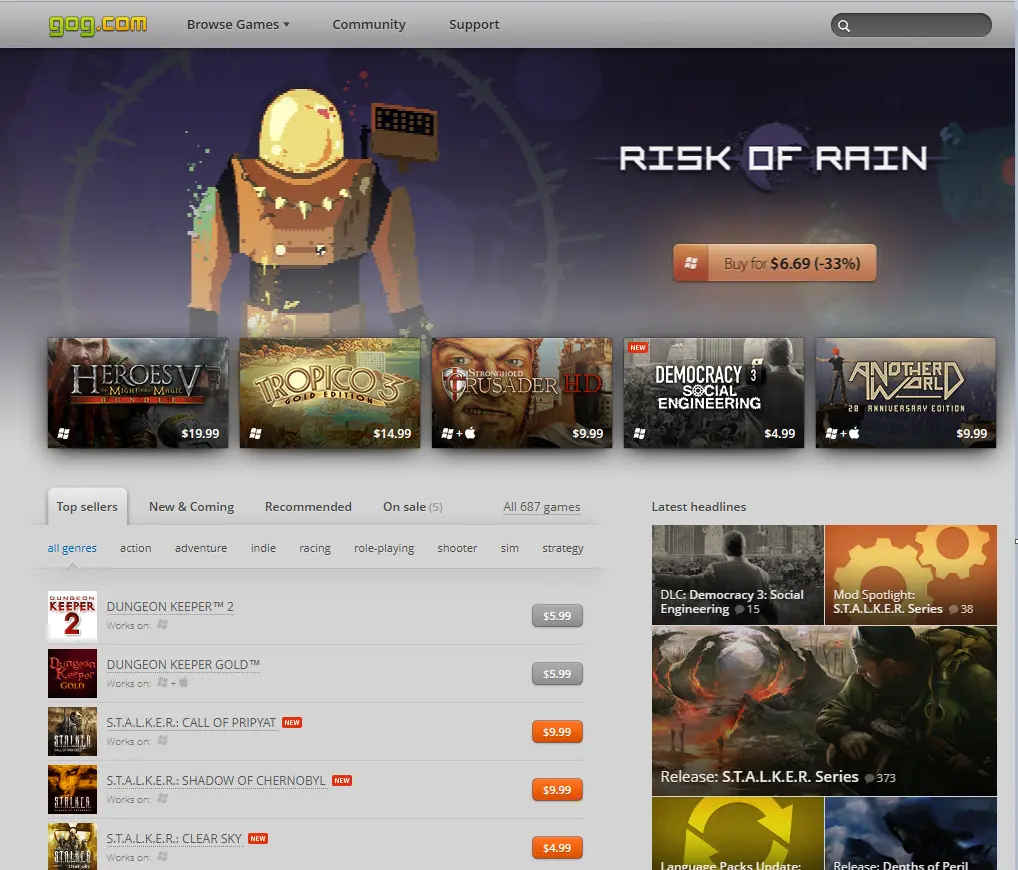Filter by role-playing genre
The width and height of the screenshot is (1018, 870).
pos(383,548)
